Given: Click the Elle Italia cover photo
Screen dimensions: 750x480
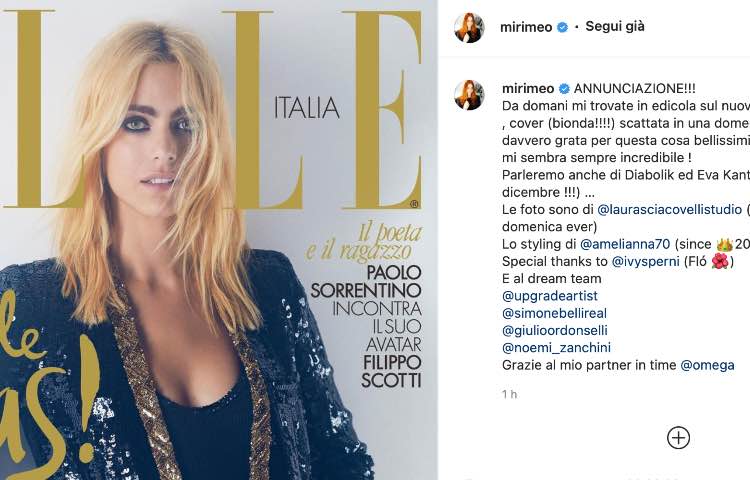Looking at the screenshot, I should tap(219, 240).
